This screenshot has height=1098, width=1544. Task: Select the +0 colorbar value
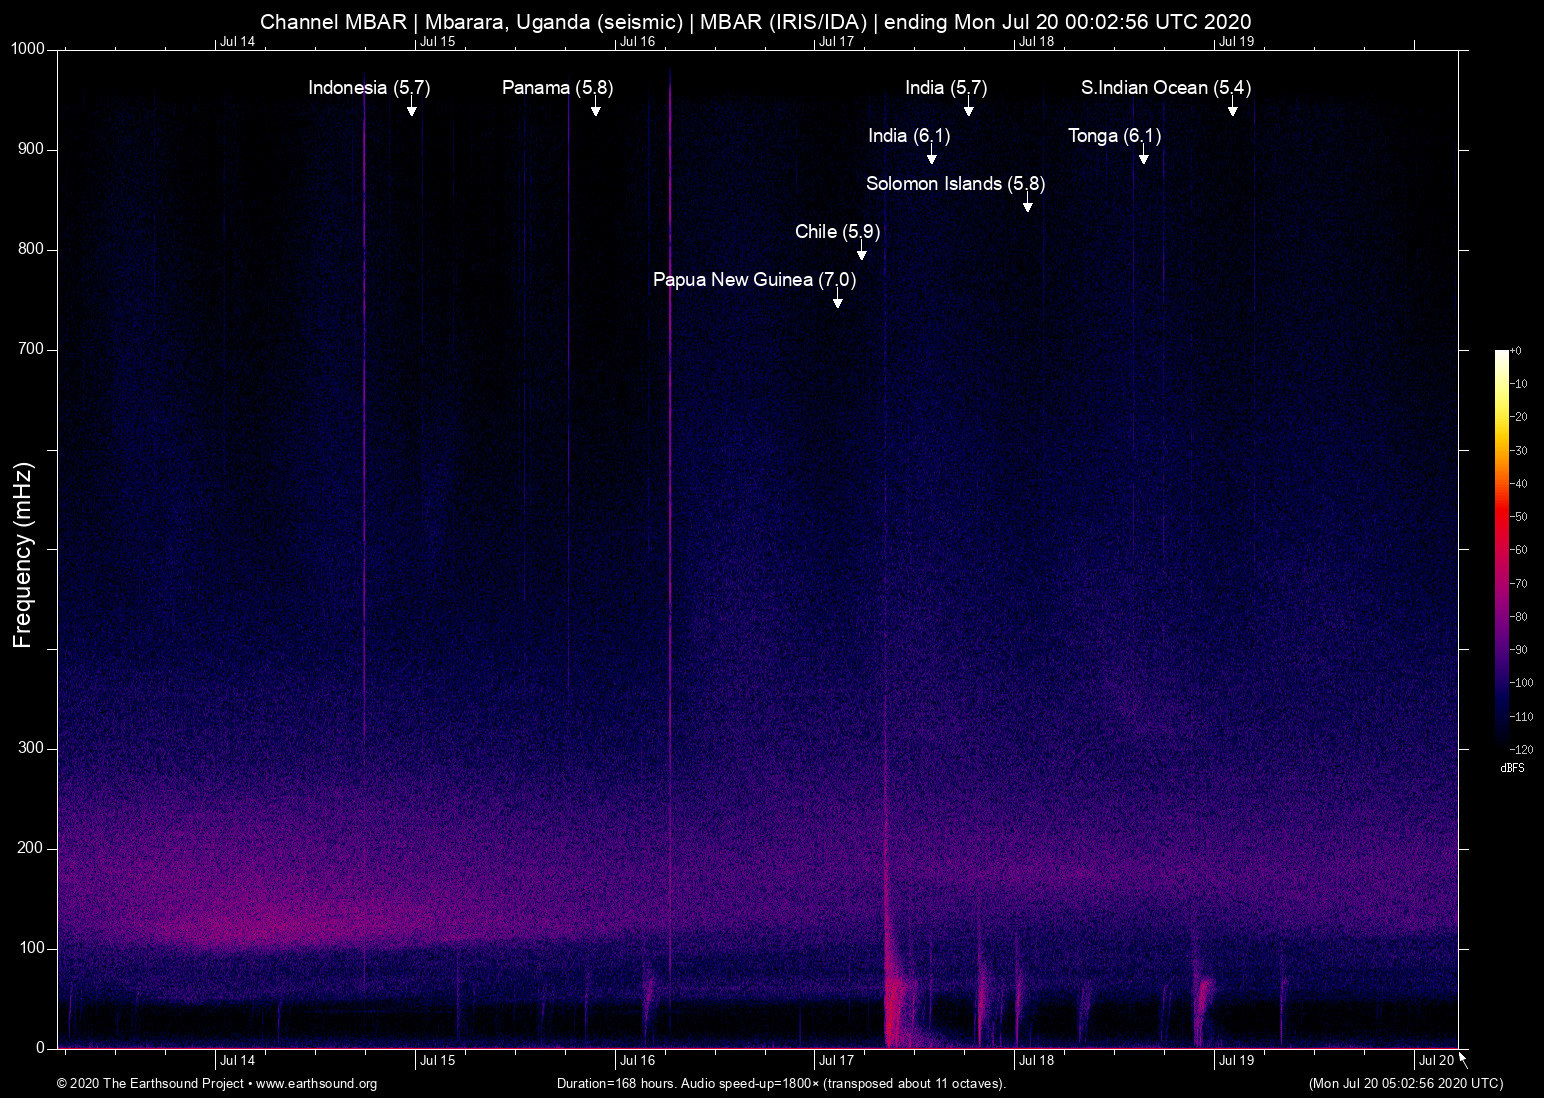(1516, 351)
